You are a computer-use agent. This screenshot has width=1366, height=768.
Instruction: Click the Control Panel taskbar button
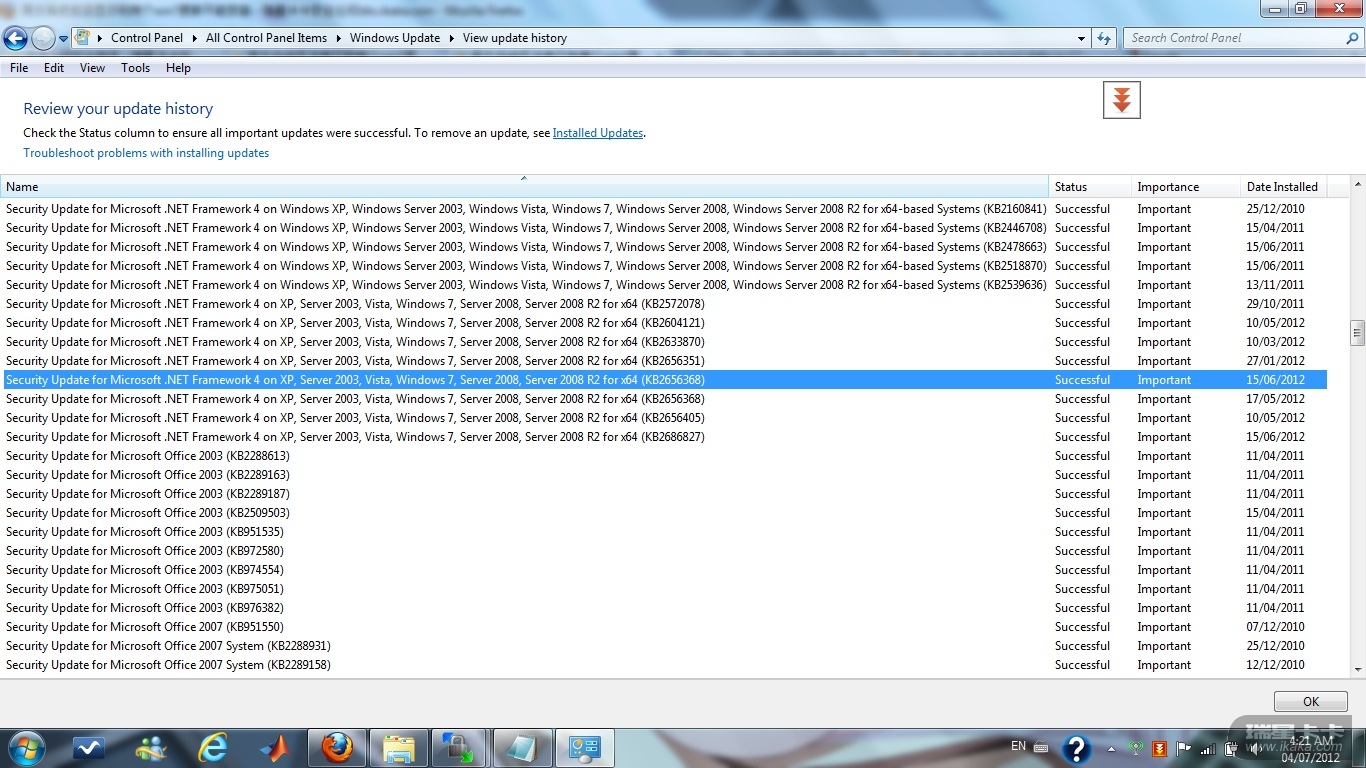[585, 748]
